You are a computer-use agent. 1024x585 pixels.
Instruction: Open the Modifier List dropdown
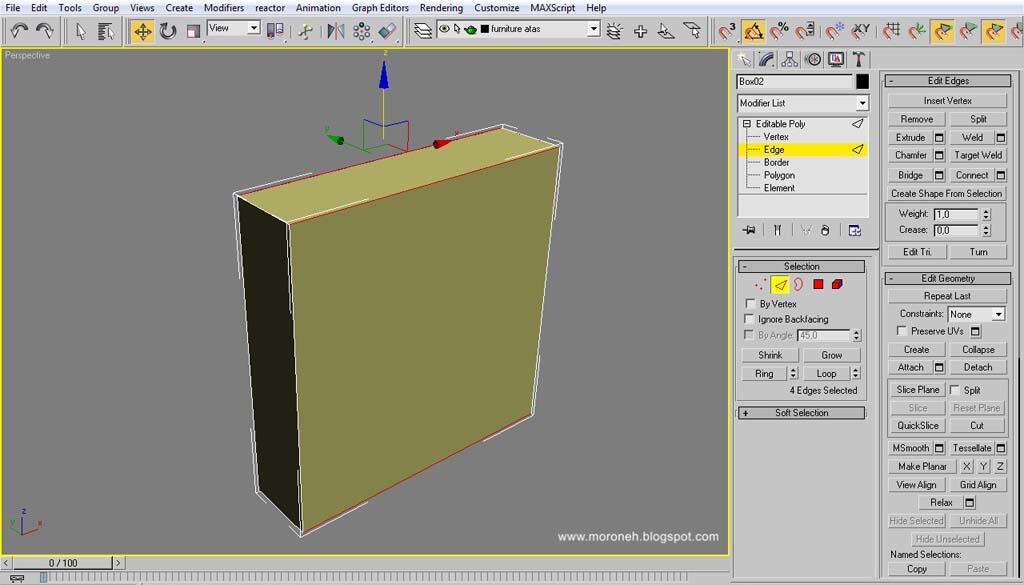pyautogui.click(x=803, y=103)
